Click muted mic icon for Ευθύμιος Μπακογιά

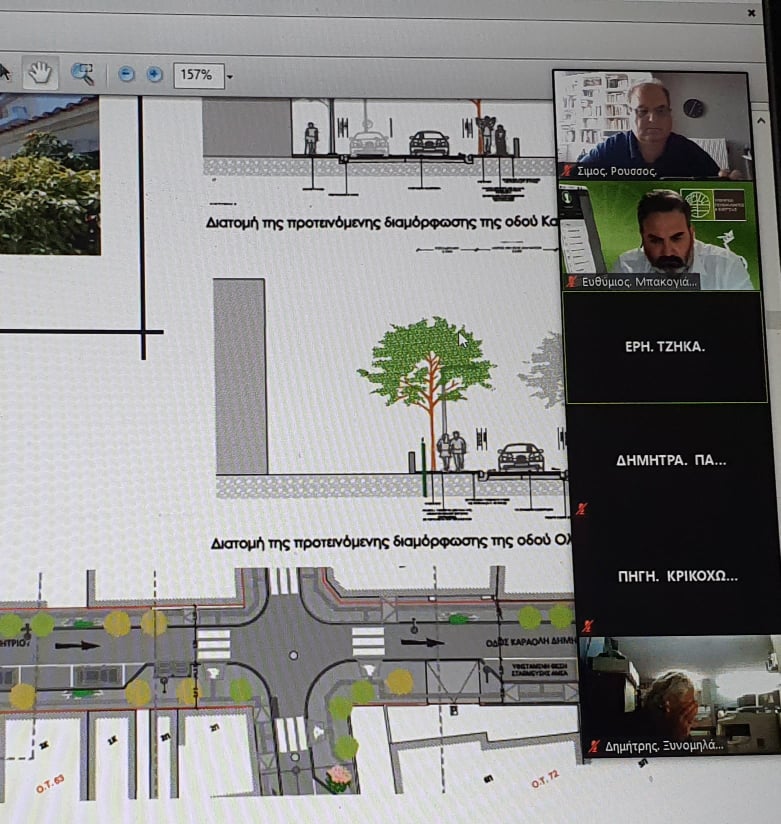[x=572, y=282]
